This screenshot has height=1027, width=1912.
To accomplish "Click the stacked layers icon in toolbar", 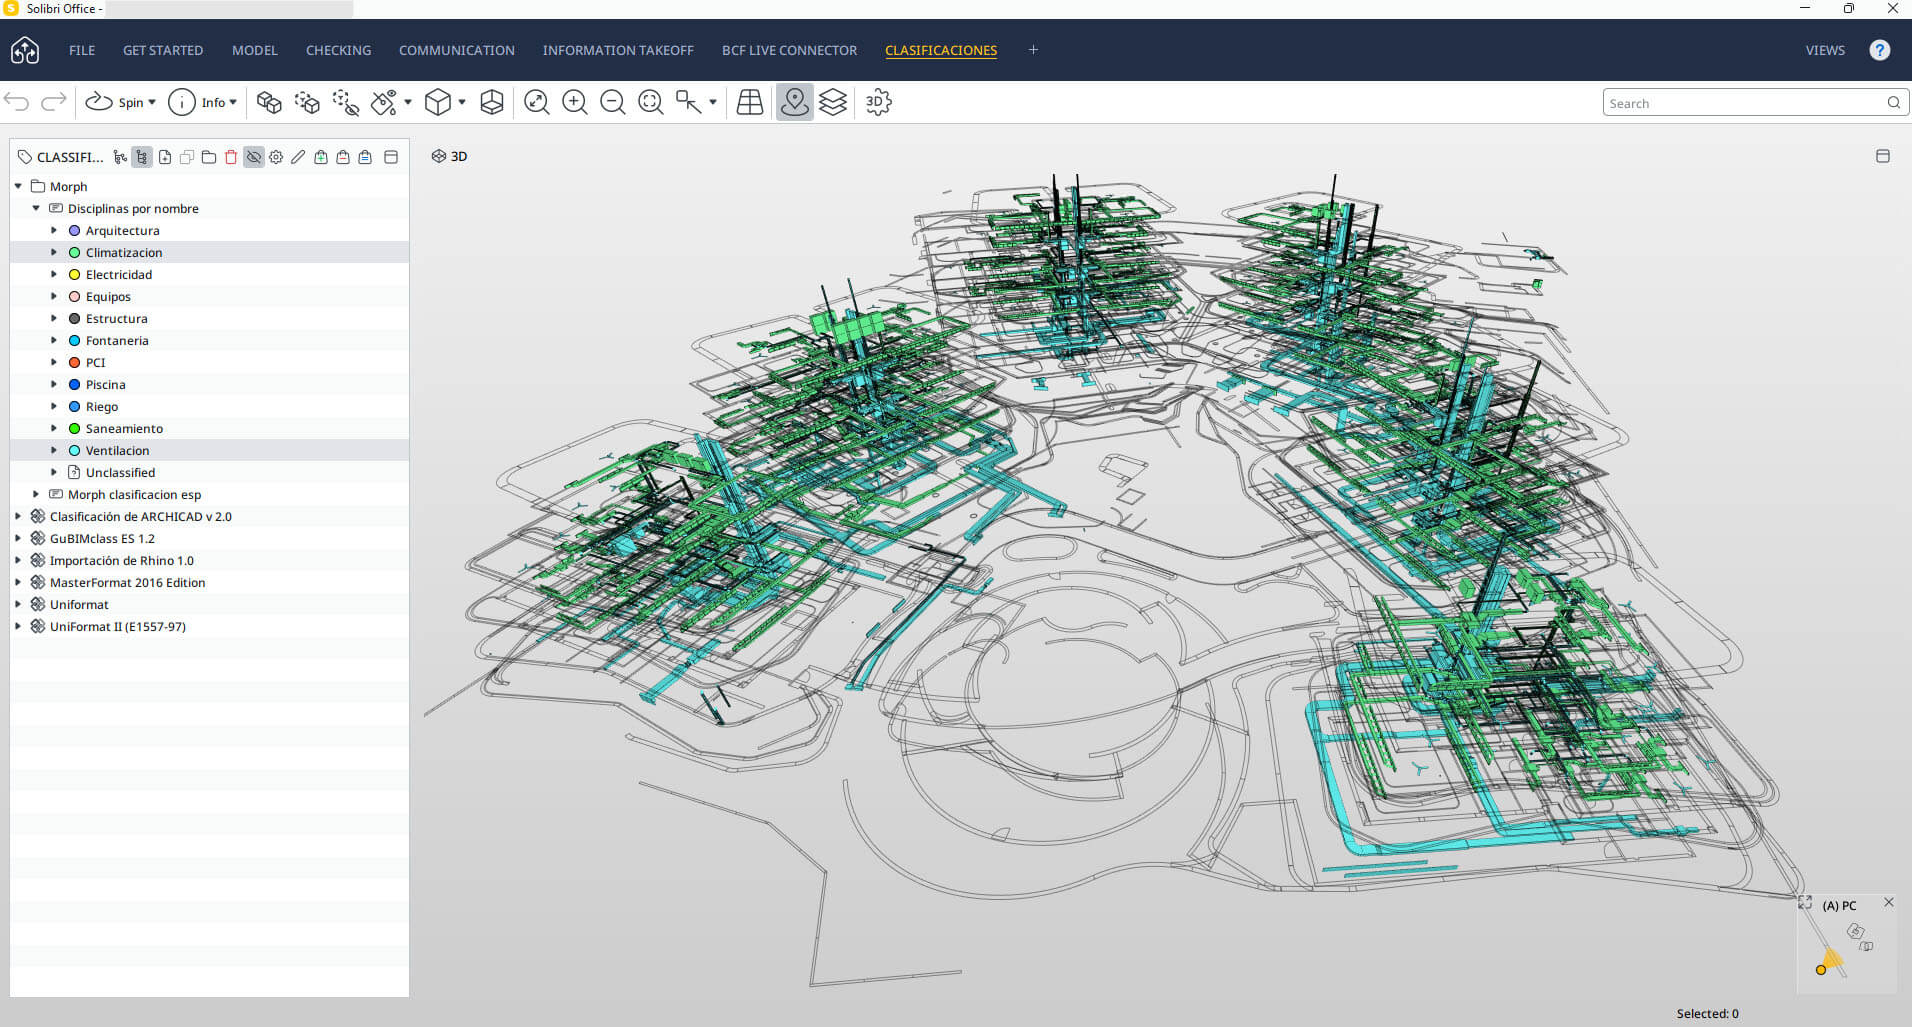I will (x=832, y=102).
